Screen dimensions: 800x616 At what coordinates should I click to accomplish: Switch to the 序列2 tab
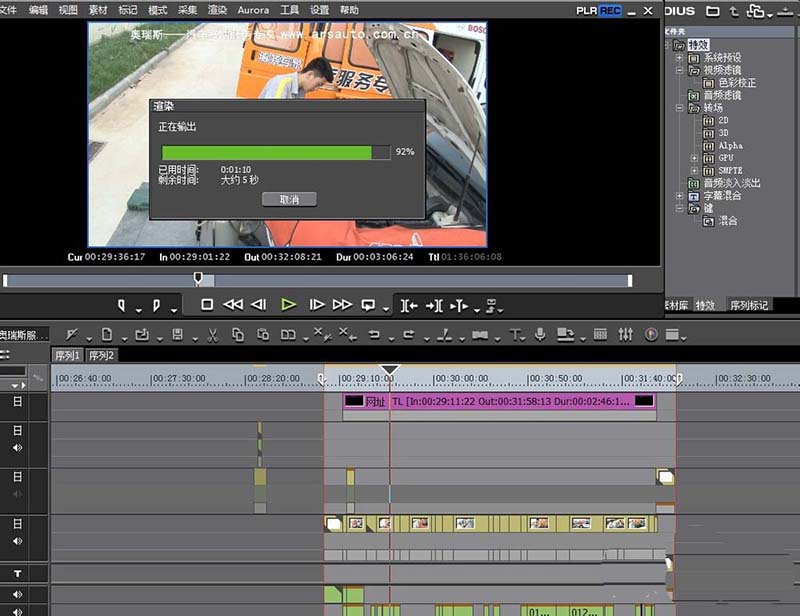pos(101,355)
